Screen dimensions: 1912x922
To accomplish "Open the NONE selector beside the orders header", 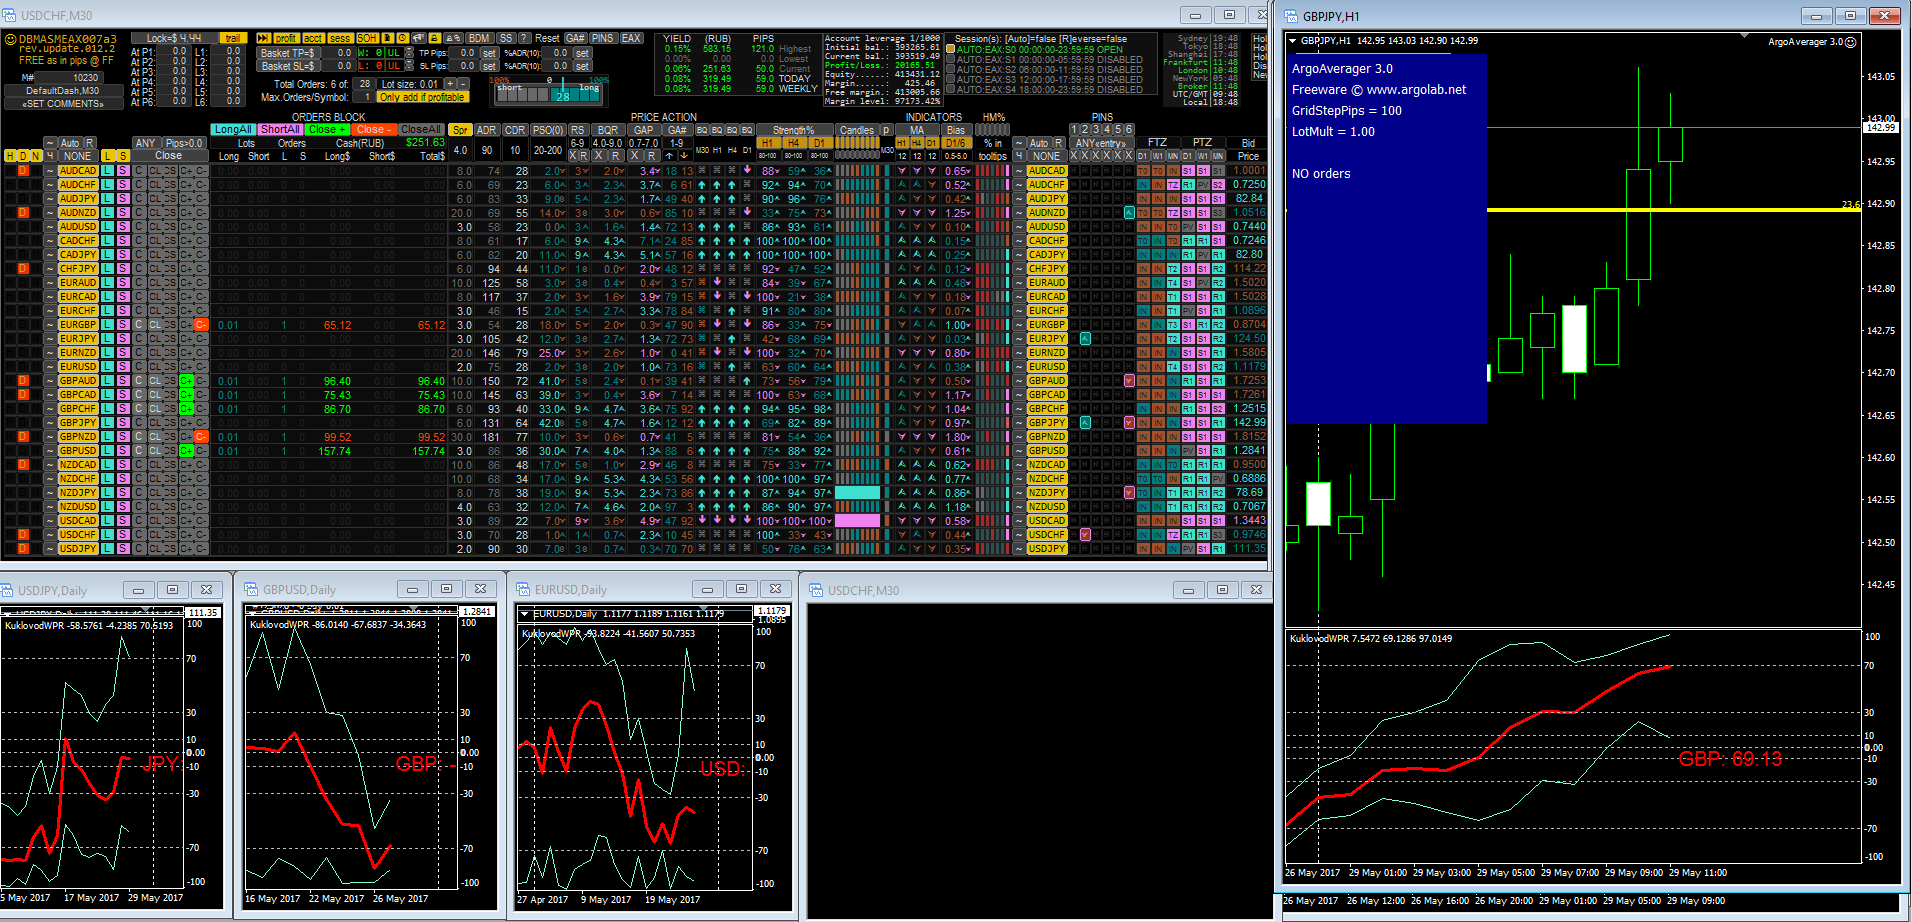I will click(x=78, y=156).
